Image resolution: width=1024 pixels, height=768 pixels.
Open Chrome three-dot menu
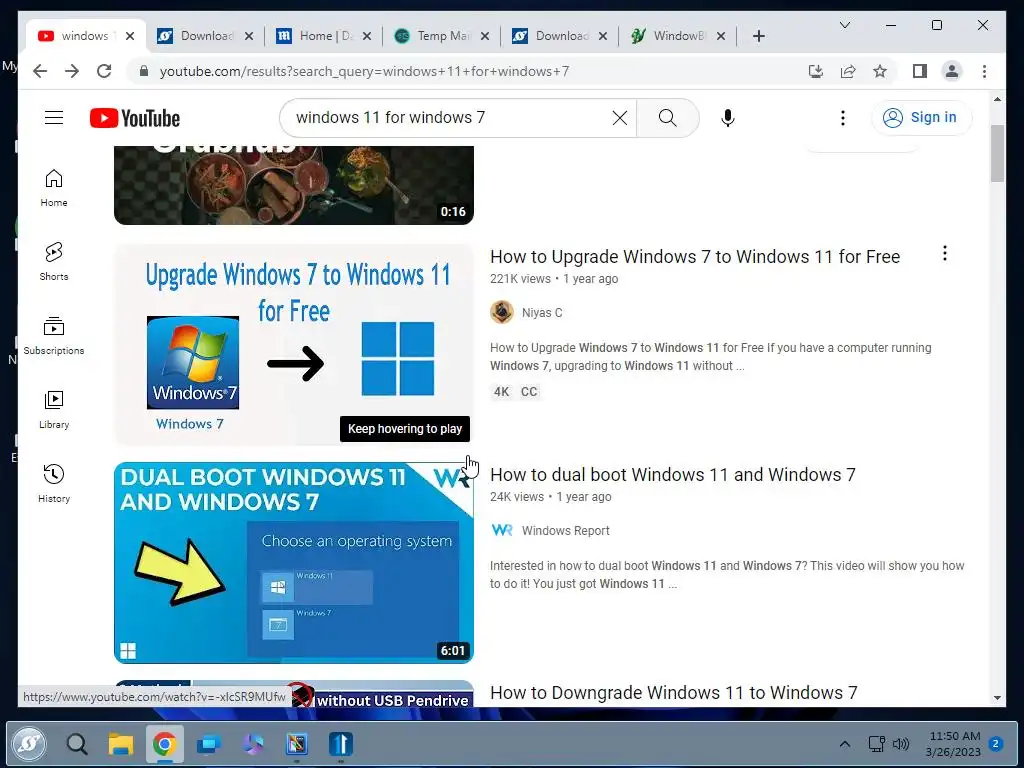click(x=984, y=71)
